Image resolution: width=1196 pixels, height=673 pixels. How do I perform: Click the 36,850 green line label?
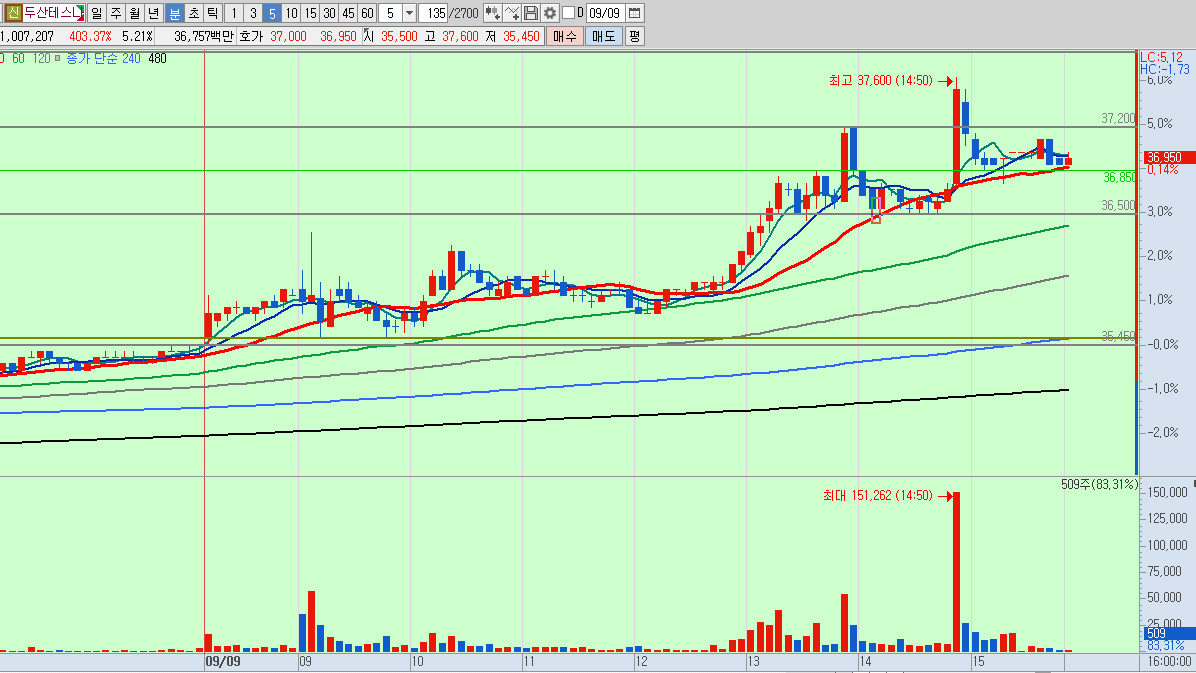click(x=1119, y=177)
